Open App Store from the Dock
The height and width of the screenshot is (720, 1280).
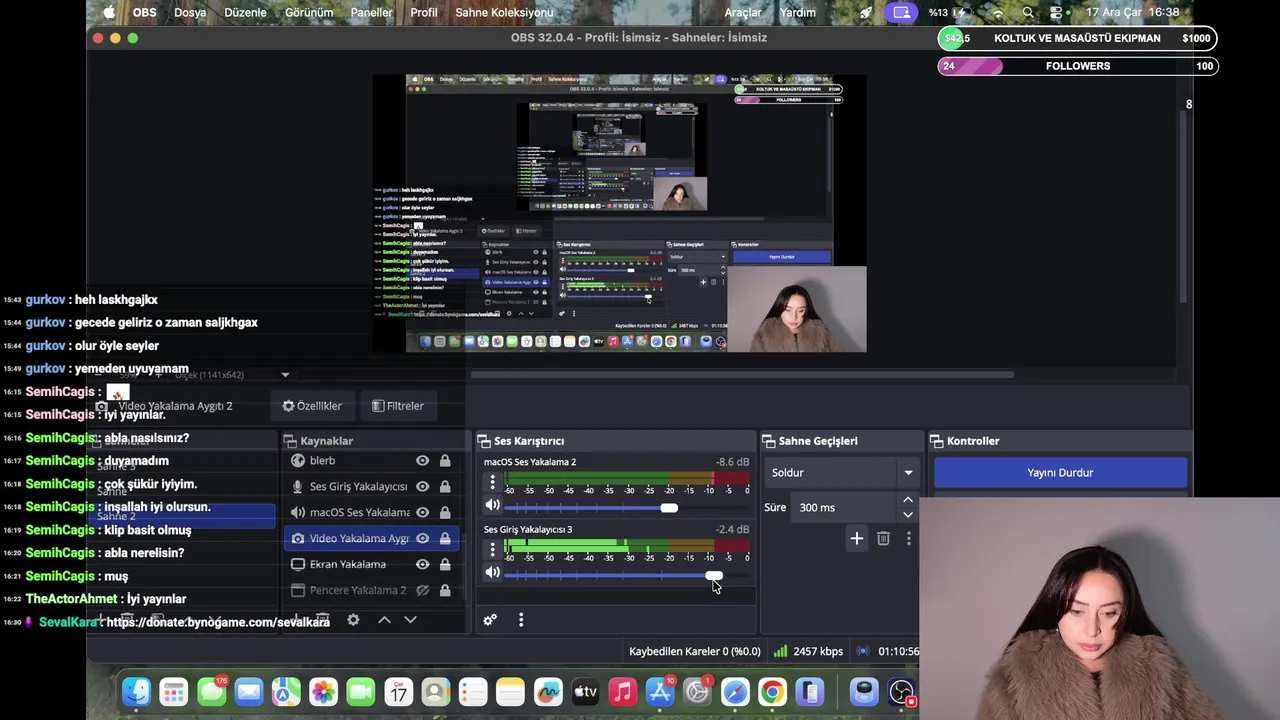660,692
